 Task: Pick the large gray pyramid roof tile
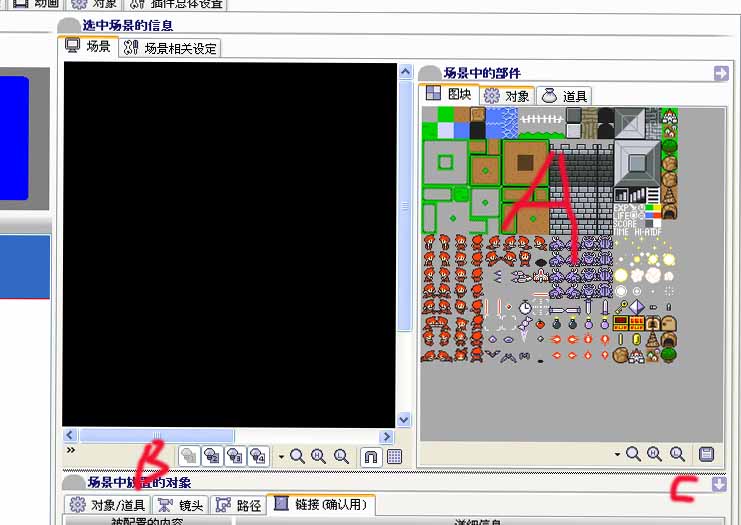point(637,164)
